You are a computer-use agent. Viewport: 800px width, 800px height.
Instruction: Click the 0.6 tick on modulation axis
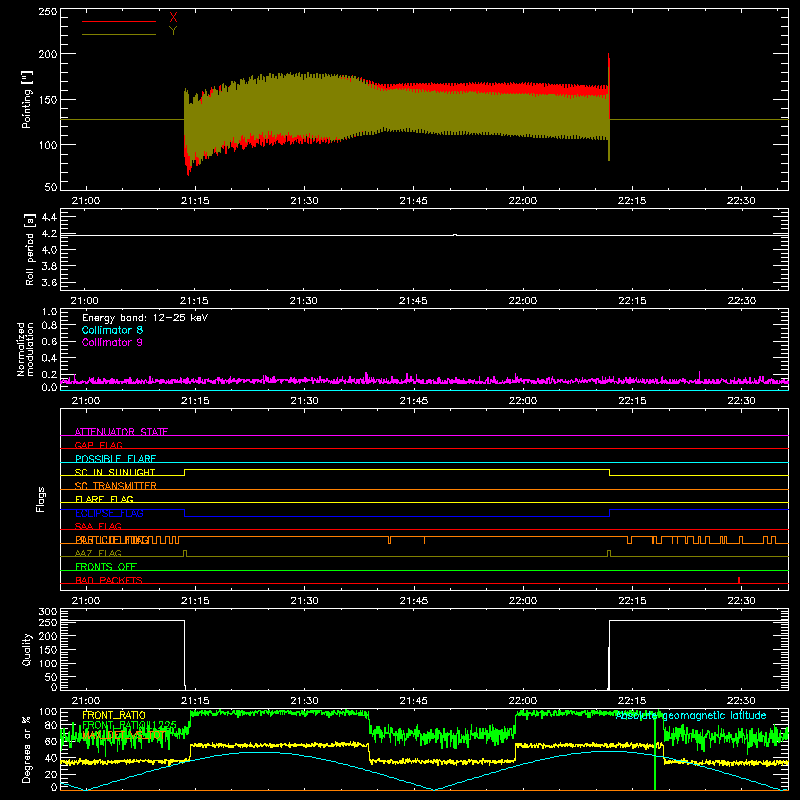(49, 341)
